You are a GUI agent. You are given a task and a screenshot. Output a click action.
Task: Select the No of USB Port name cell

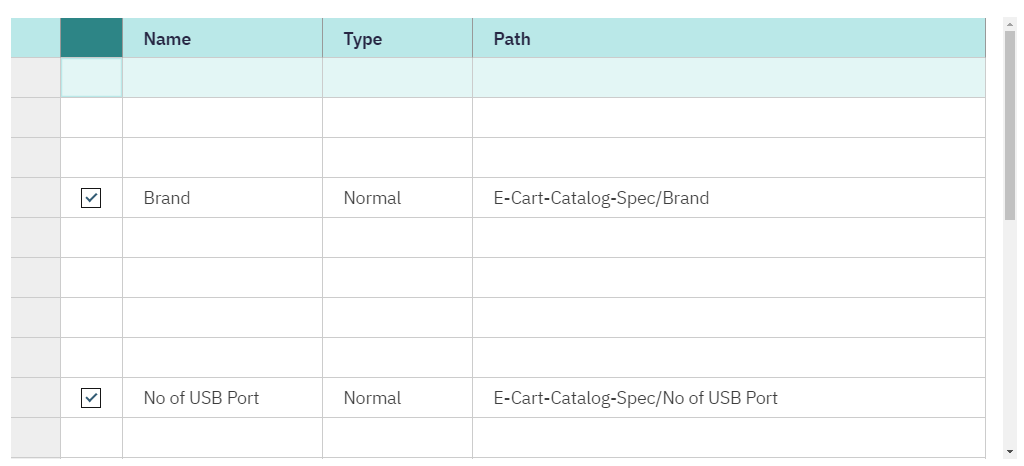point(223,397)
